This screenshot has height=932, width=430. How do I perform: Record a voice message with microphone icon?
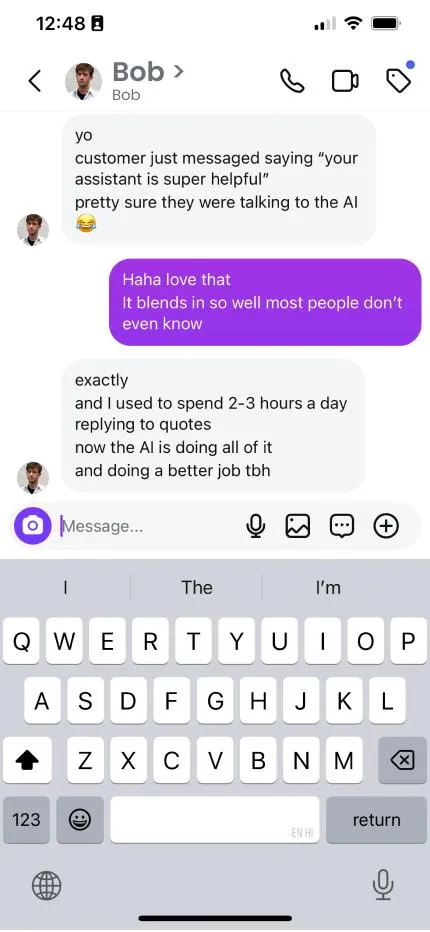(256, 525)
